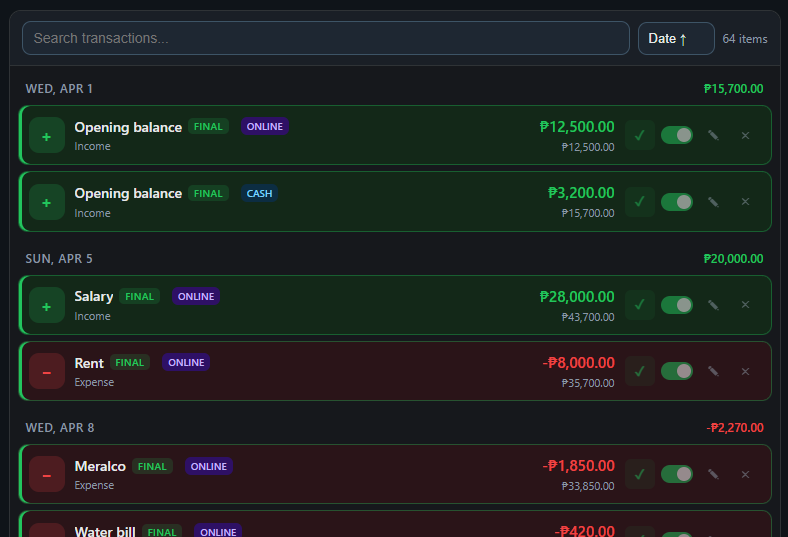This screenshot has width=788, height=537.
Task: Mark ₱12,500.00 Opening balance as checked
Action: pyautogui.click(x=640, y=135)
